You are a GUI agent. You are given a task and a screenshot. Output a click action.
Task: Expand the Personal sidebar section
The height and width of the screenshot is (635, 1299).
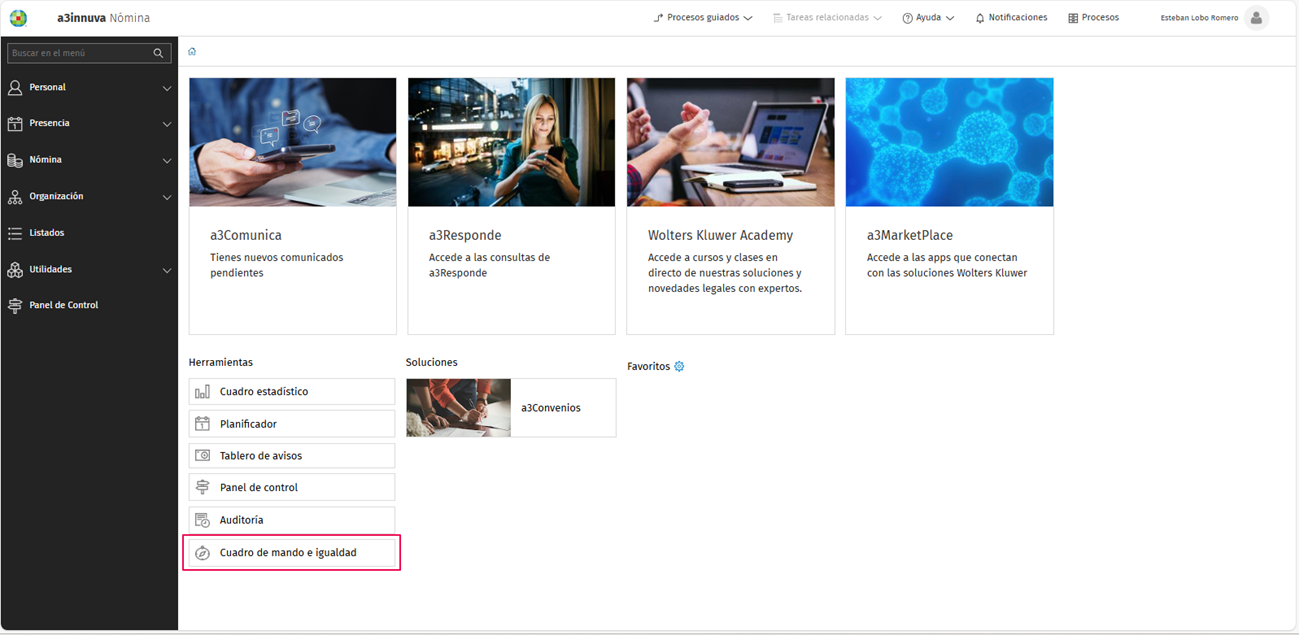[x=89, y=88]
